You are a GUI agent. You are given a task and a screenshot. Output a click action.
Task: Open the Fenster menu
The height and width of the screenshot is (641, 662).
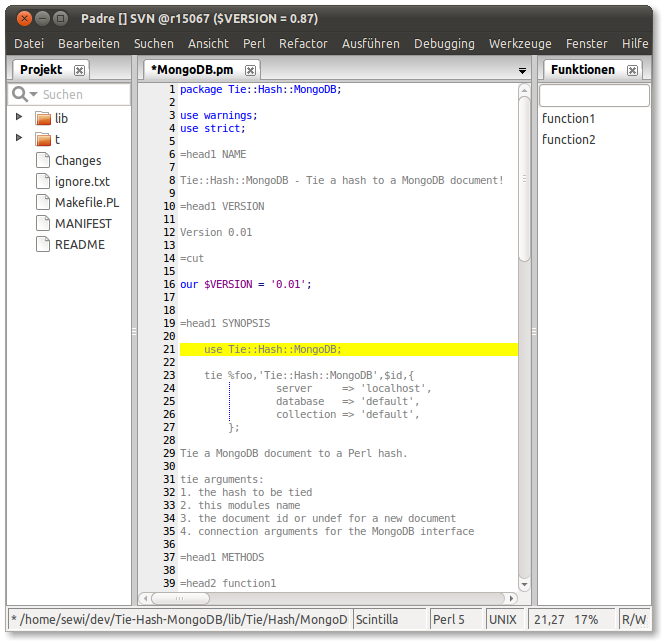[586, 43]
